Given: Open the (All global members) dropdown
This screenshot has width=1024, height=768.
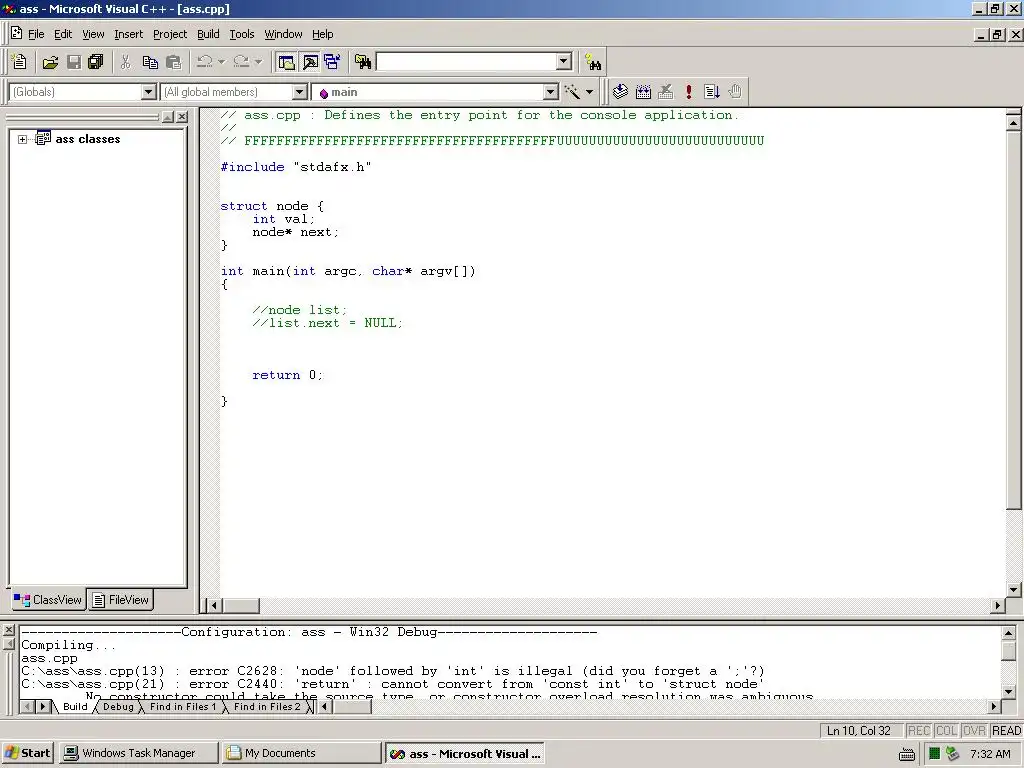Looking at the screenshot, I should [x=300, y=92].
